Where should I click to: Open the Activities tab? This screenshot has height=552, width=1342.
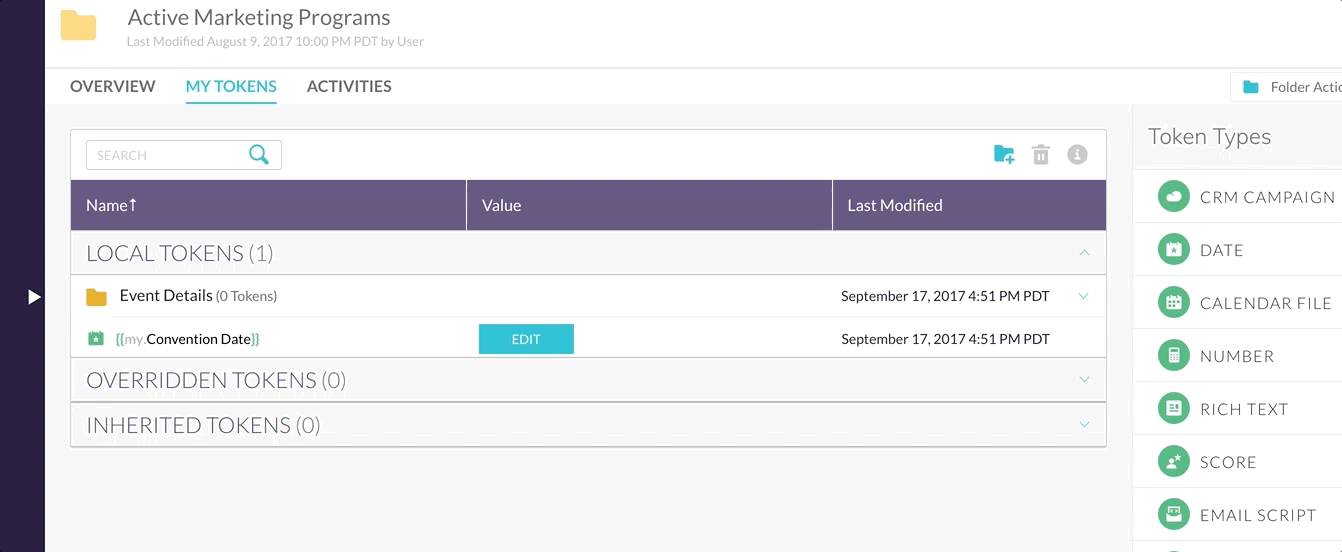(x=349, y=86)
